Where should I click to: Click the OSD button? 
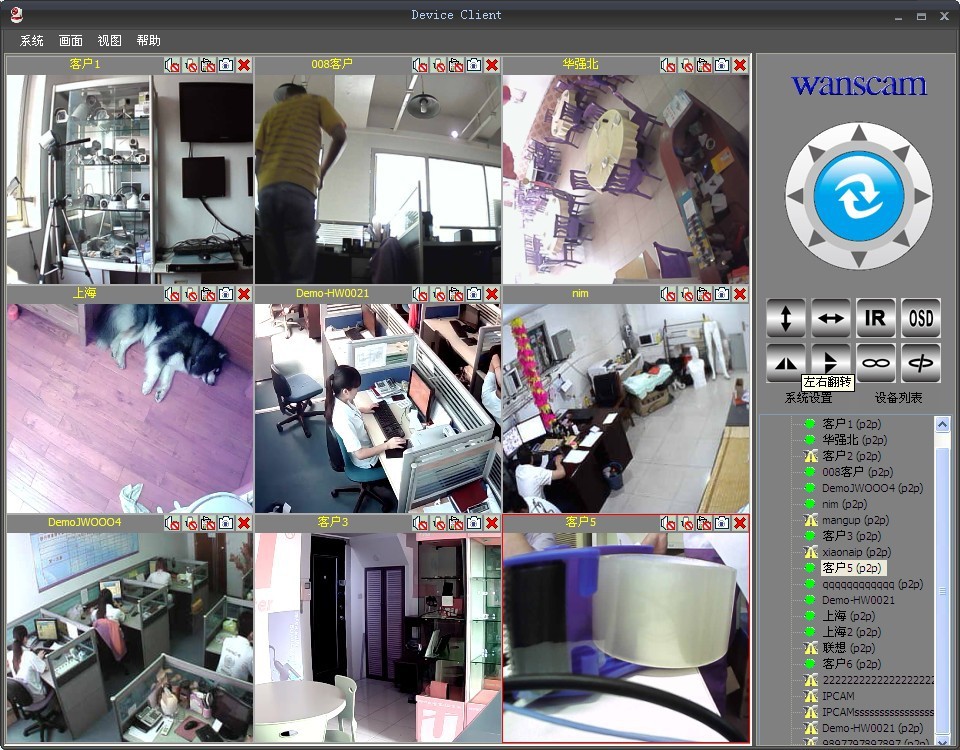tap(920, 318)
